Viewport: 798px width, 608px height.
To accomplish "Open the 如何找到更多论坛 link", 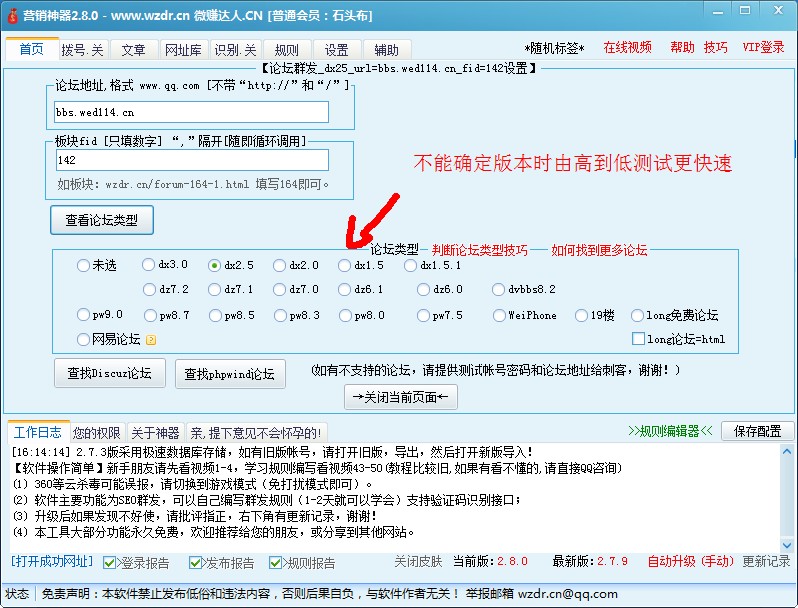I will [x=599, y=250].
